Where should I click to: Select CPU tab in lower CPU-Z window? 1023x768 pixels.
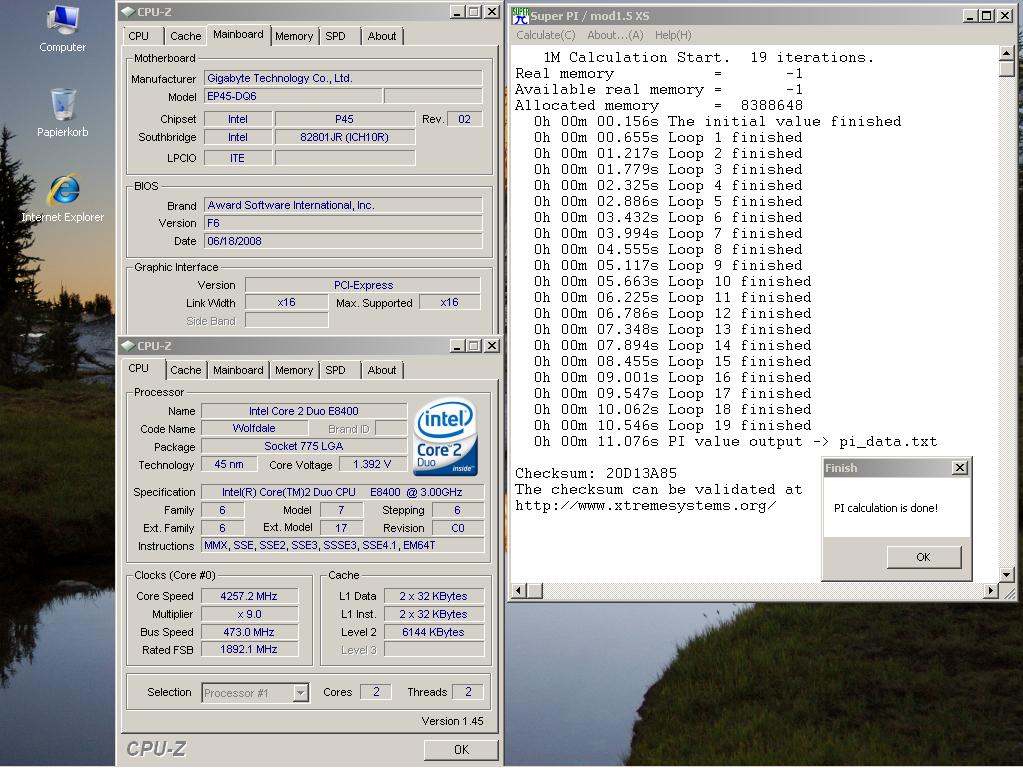(138, 369)
